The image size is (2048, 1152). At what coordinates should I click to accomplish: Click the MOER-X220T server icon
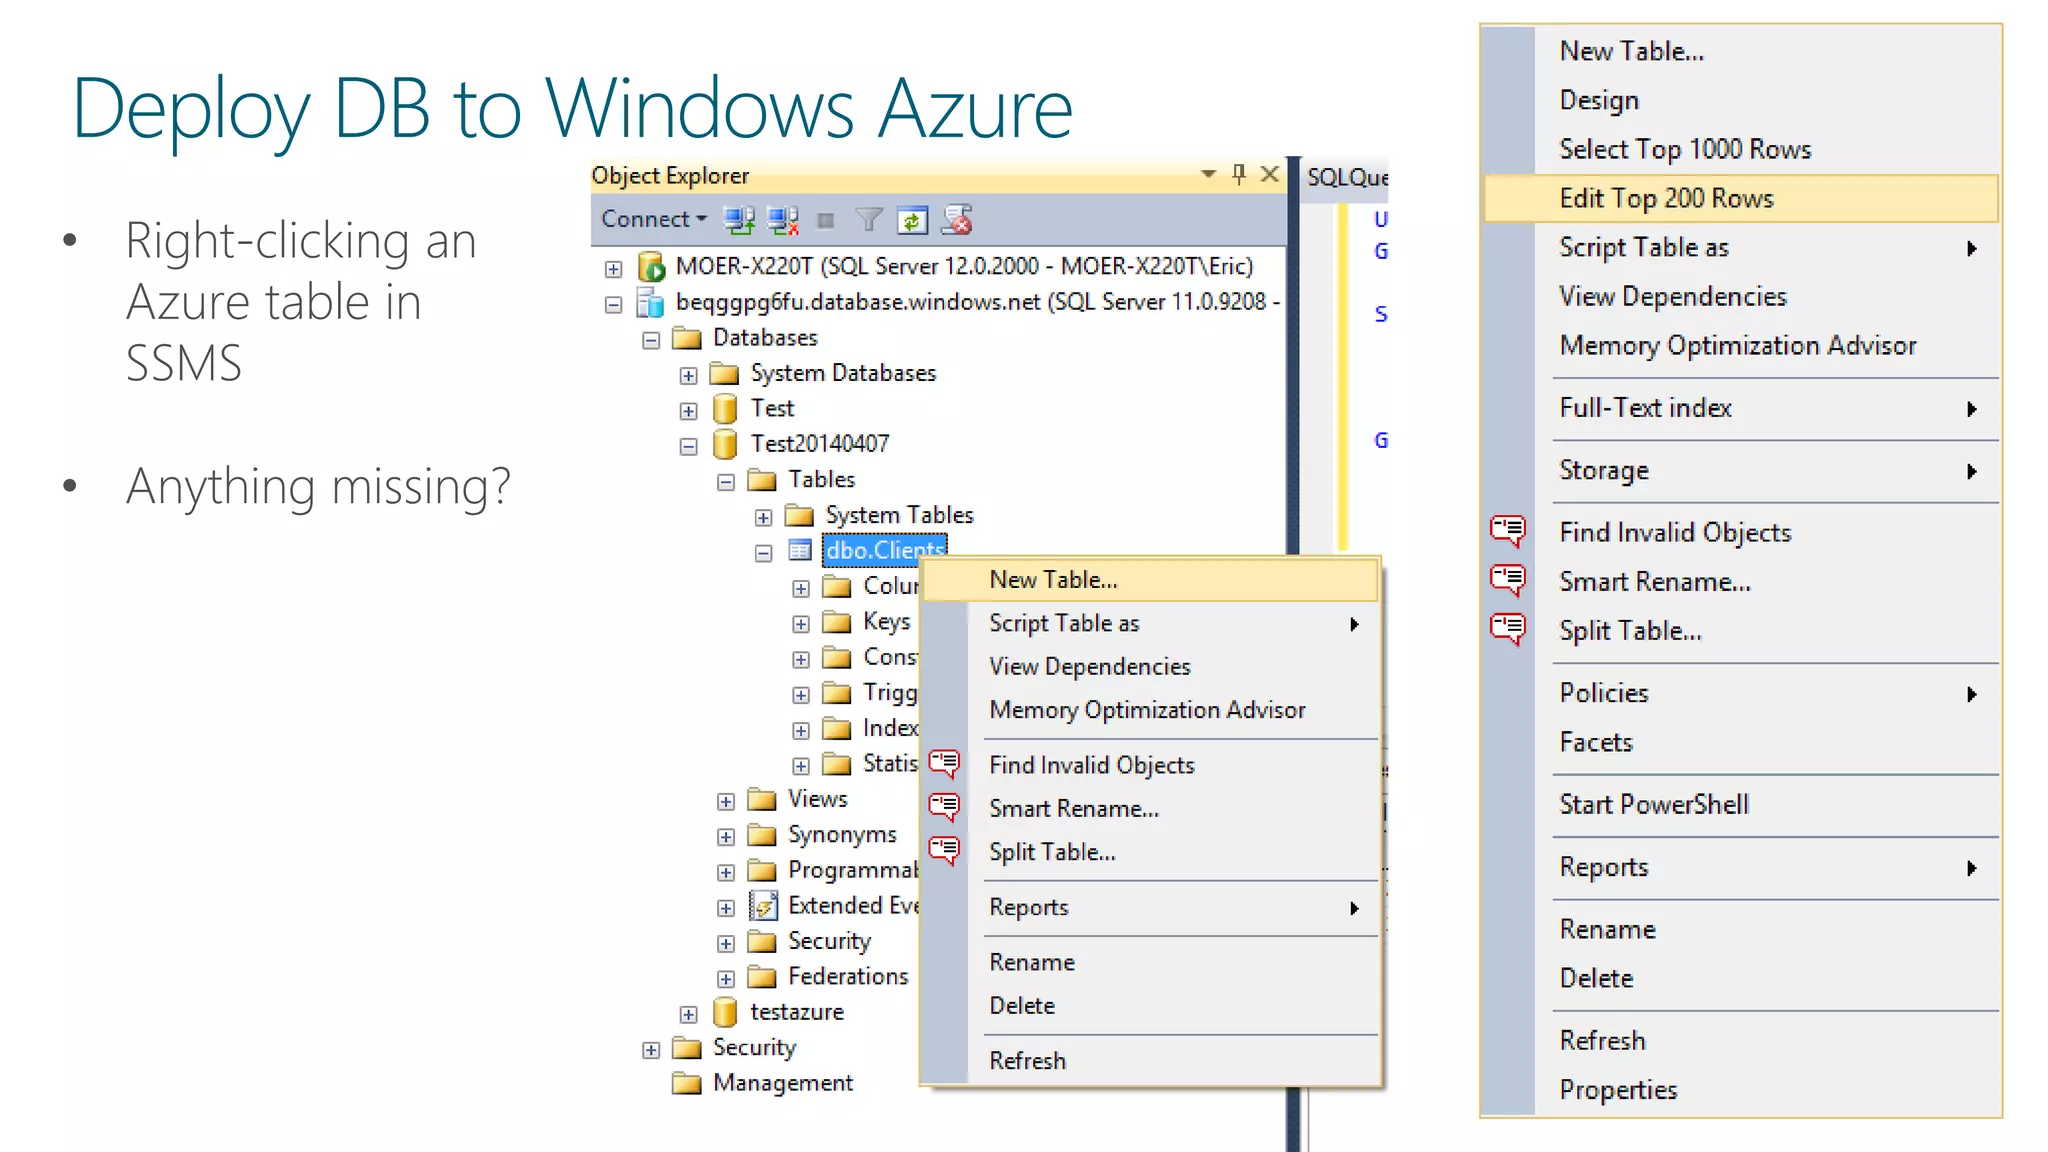[x=651, y=267]
